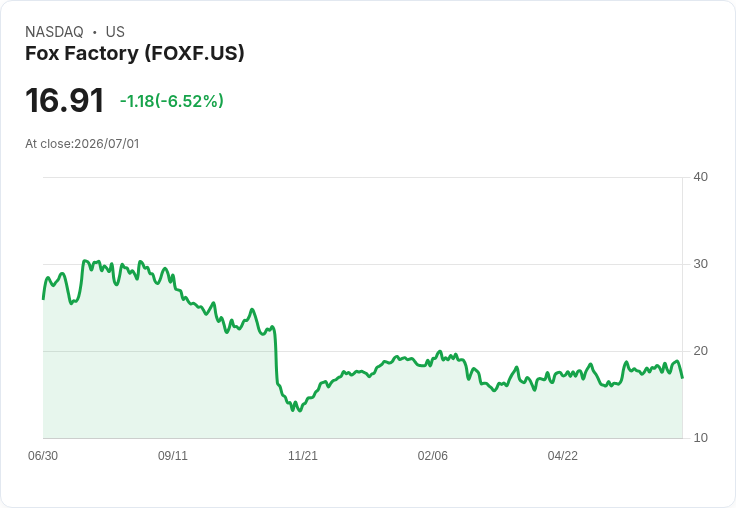736x508 pixels.
Task: Click the 11/21 date axis label
Action: [303, 455]
